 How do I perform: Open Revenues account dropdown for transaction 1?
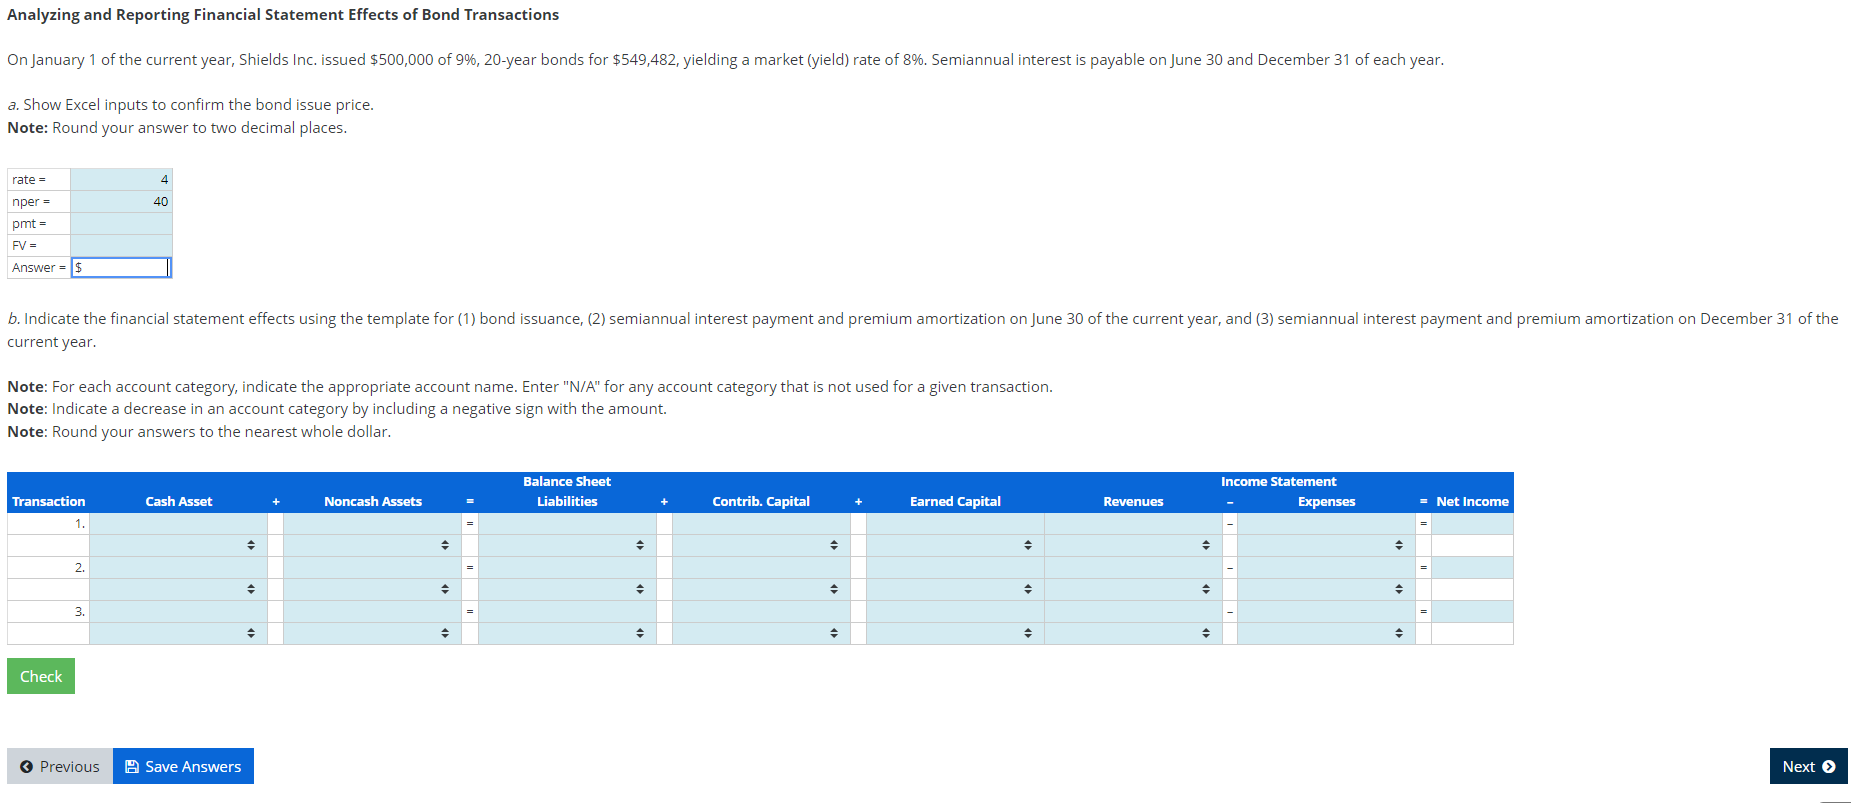tap(1133, 545)
